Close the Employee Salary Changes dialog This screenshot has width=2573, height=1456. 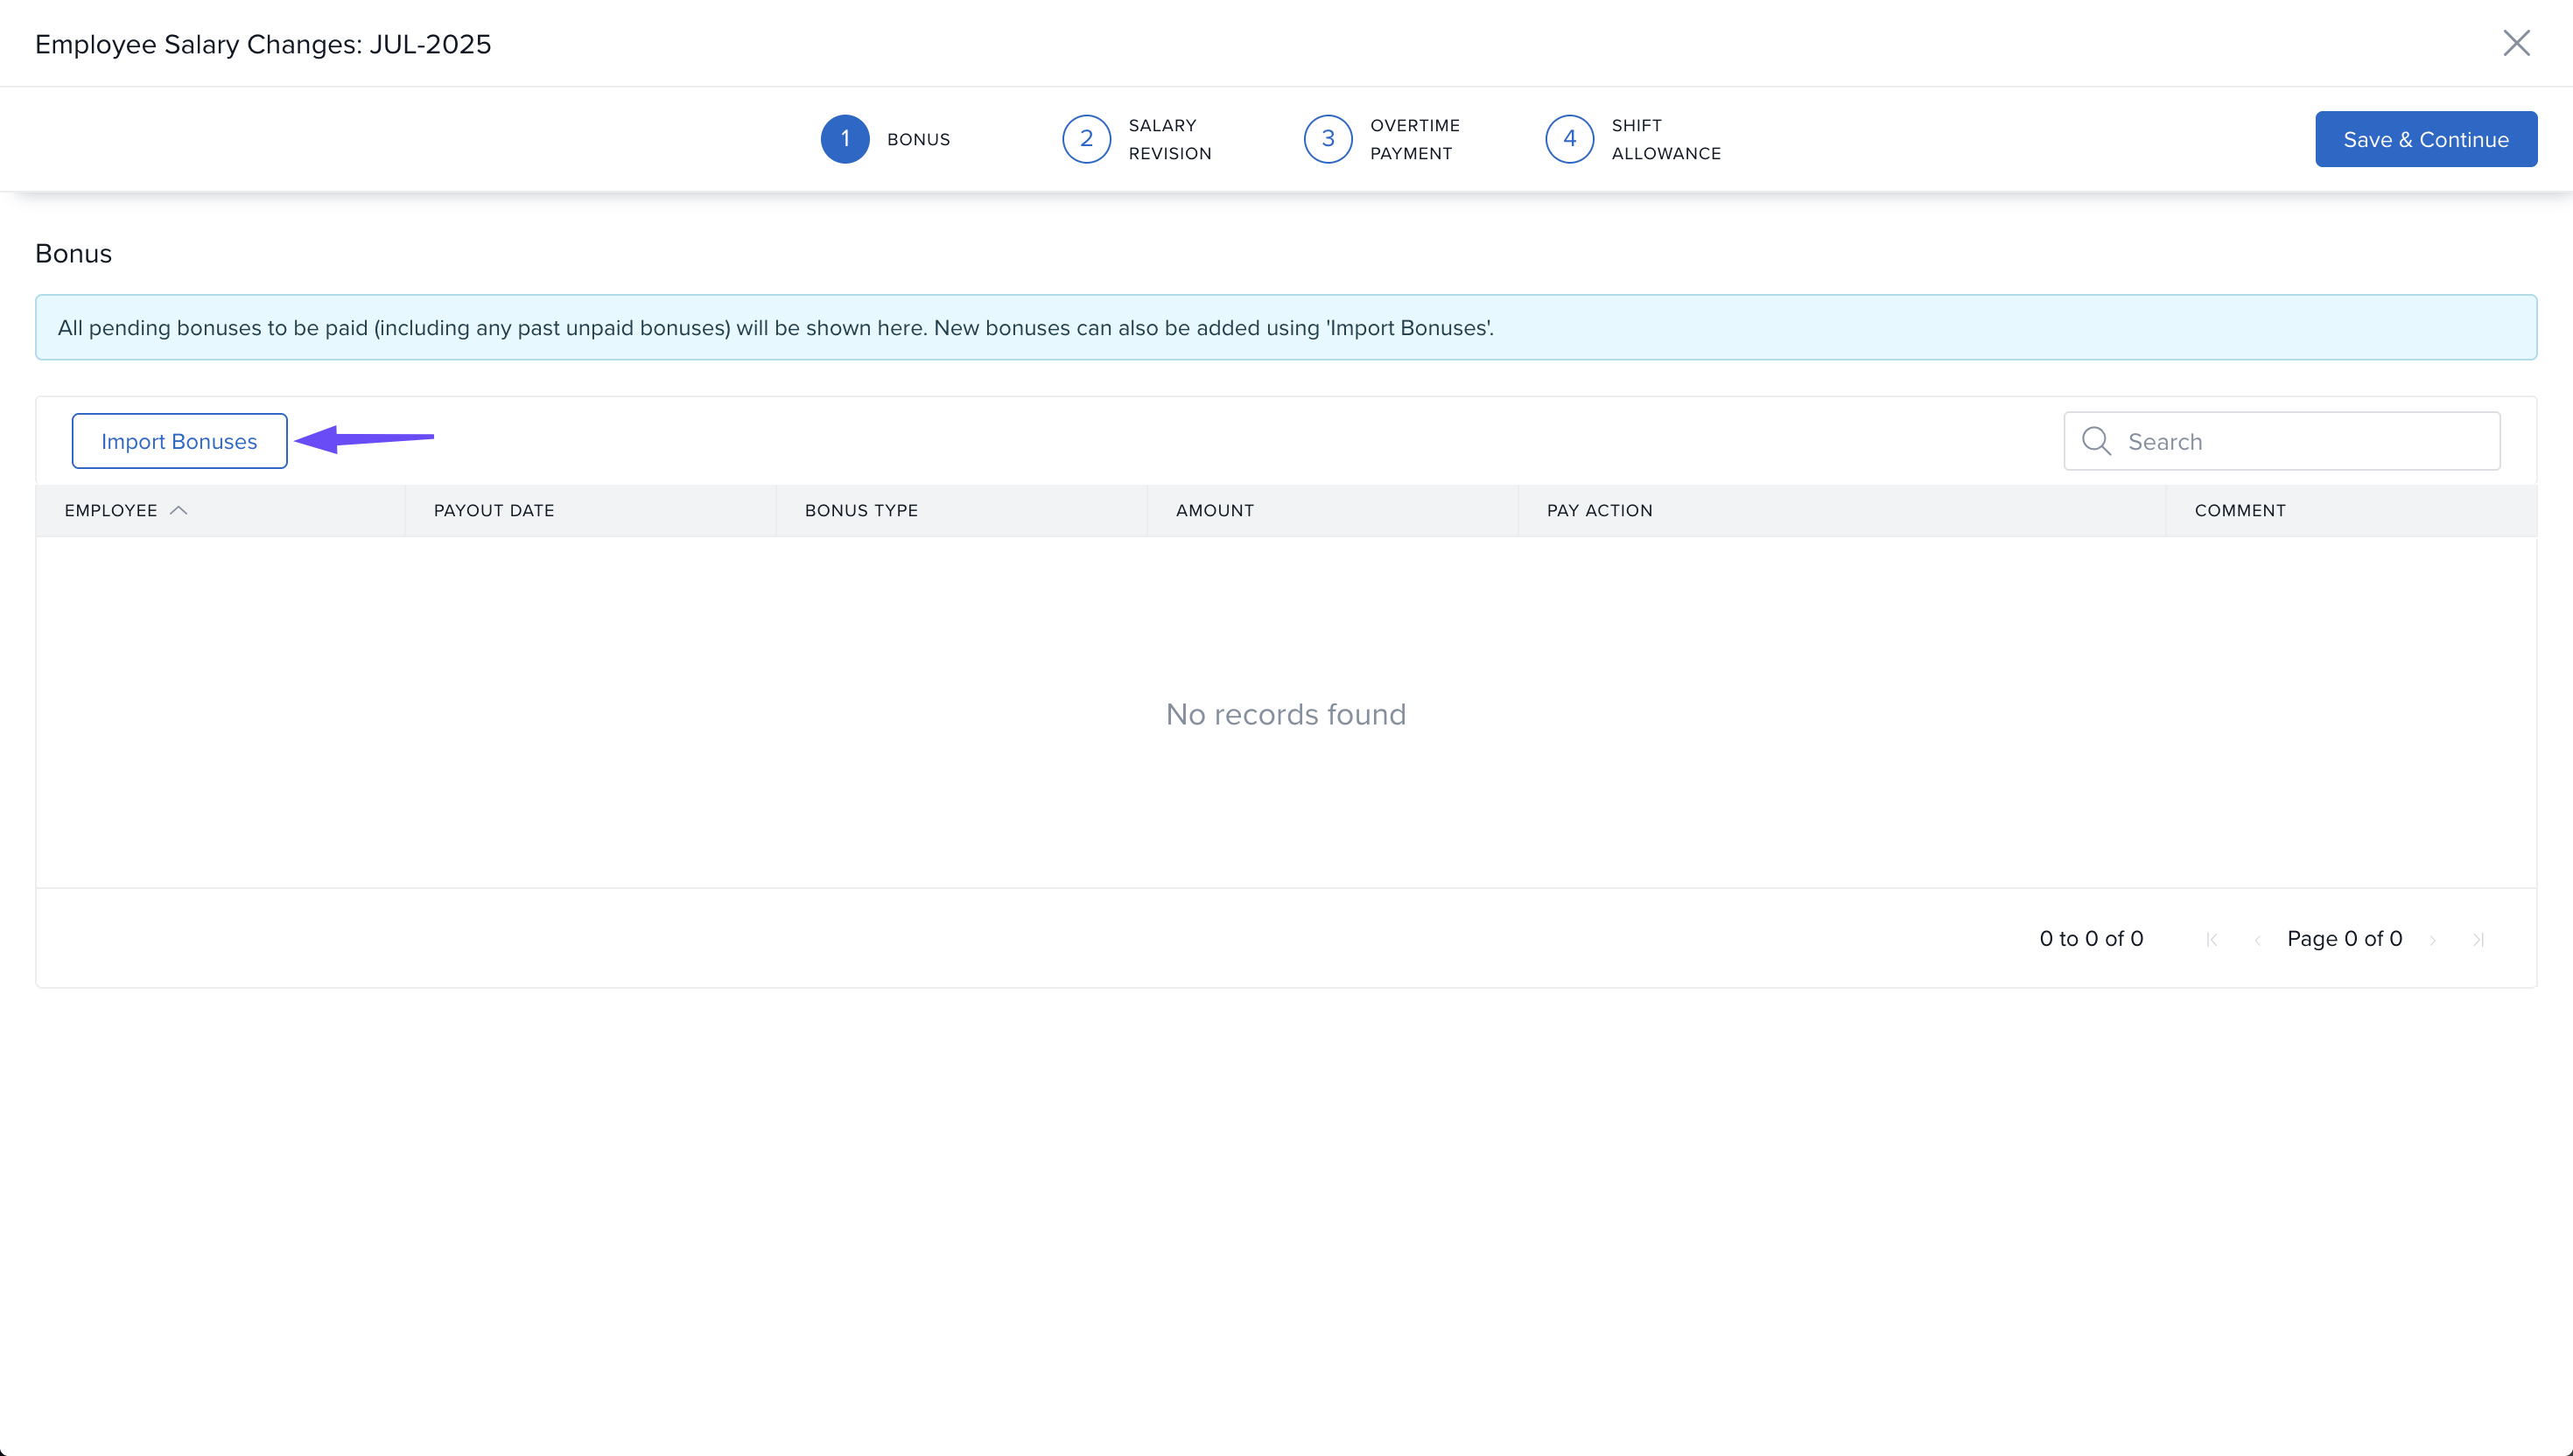(2516, 43)
